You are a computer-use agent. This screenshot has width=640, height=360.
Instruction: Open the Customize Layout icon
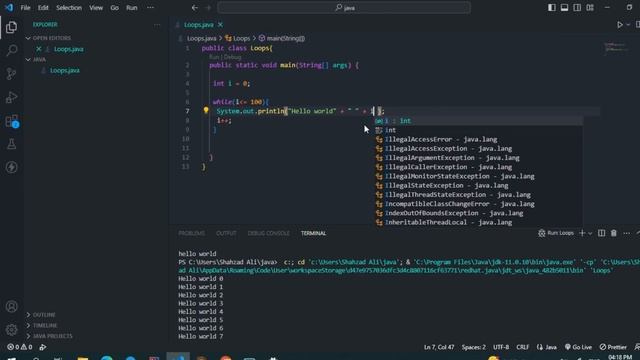(590, 7)
